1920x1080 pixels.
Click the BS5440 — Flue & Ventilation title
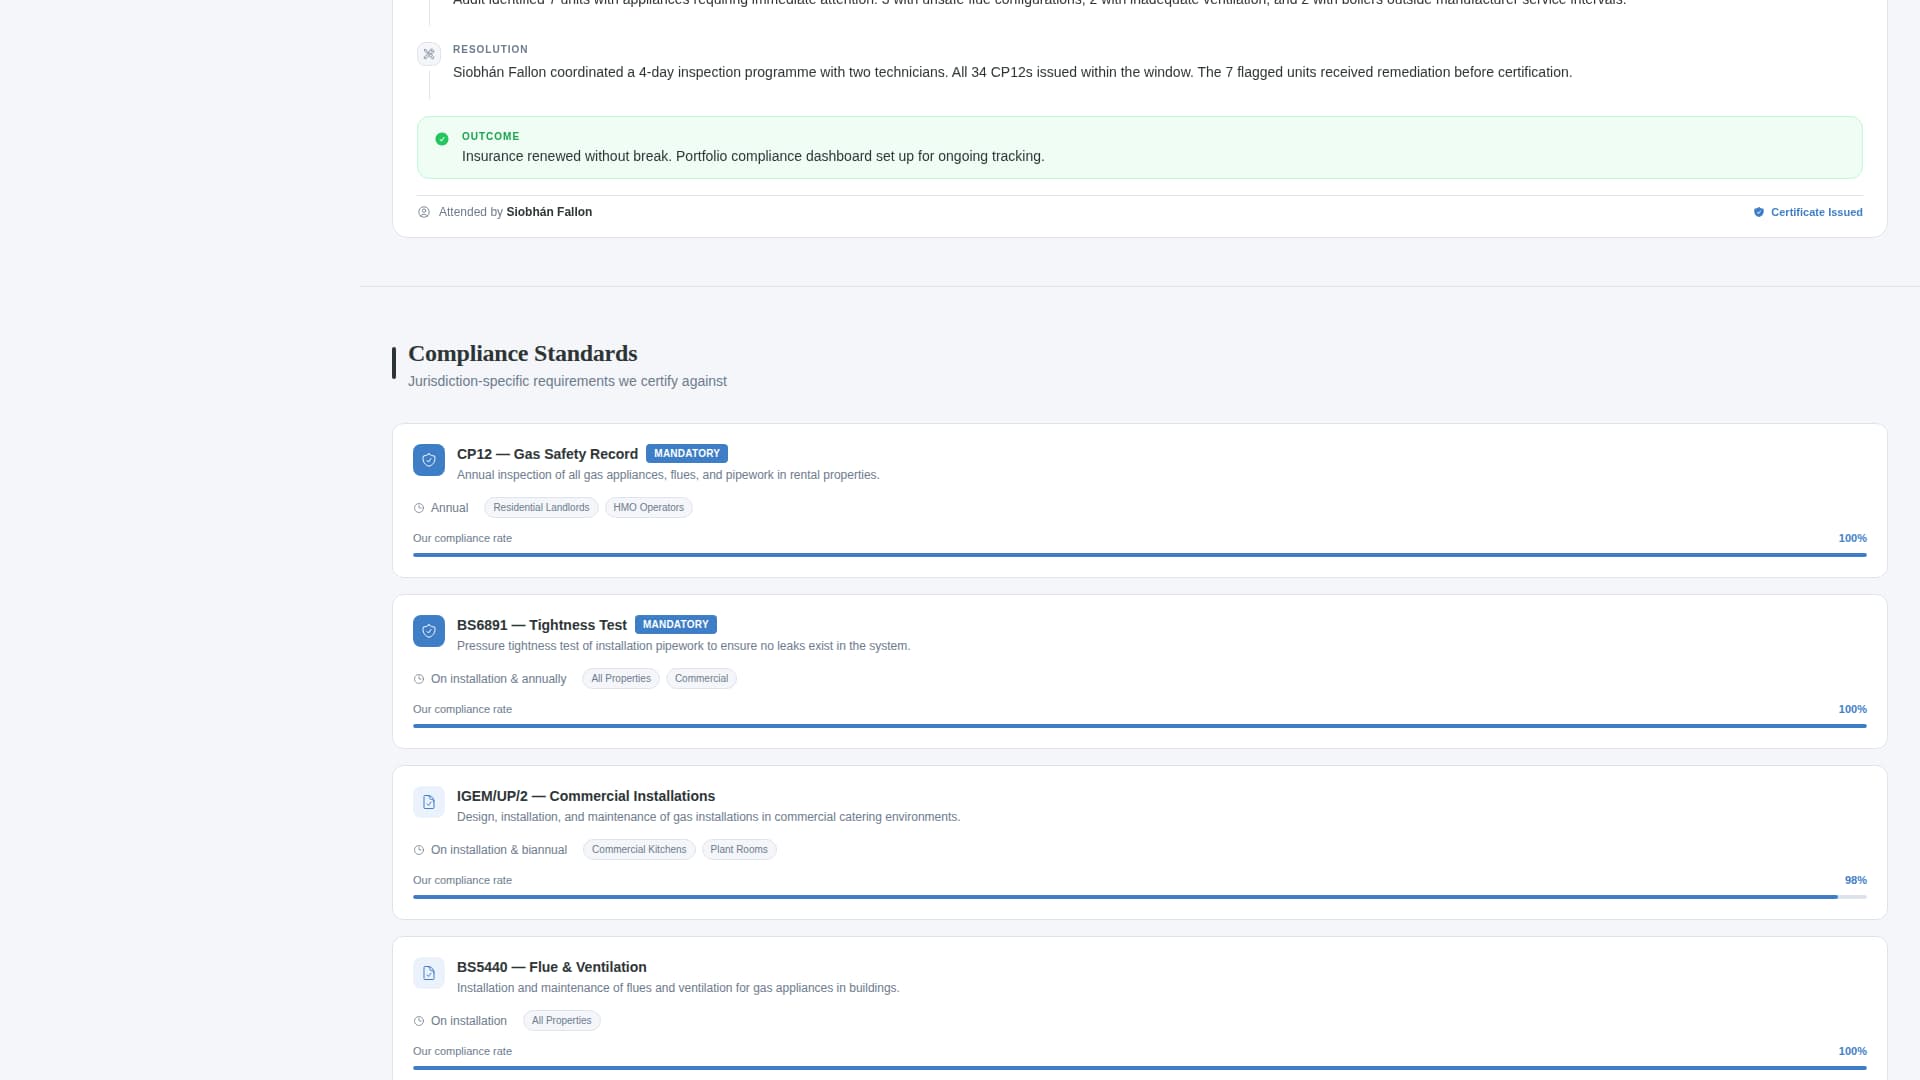point(552,967)
